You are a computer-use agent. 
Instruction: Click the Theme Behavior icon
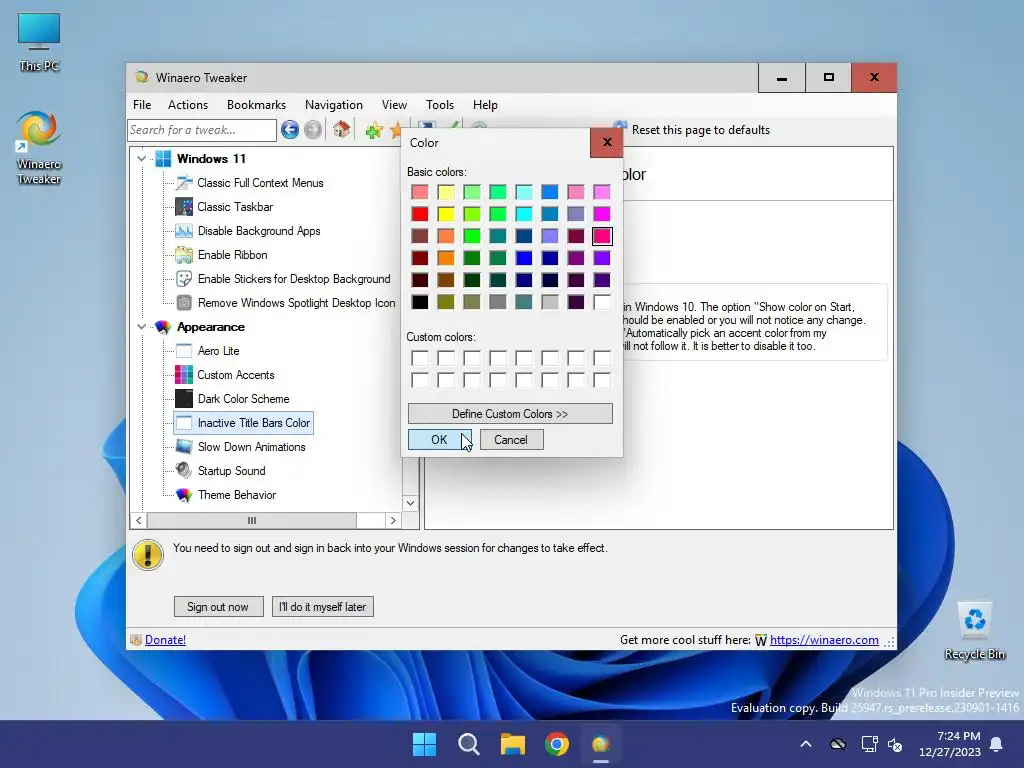(184, 495)
